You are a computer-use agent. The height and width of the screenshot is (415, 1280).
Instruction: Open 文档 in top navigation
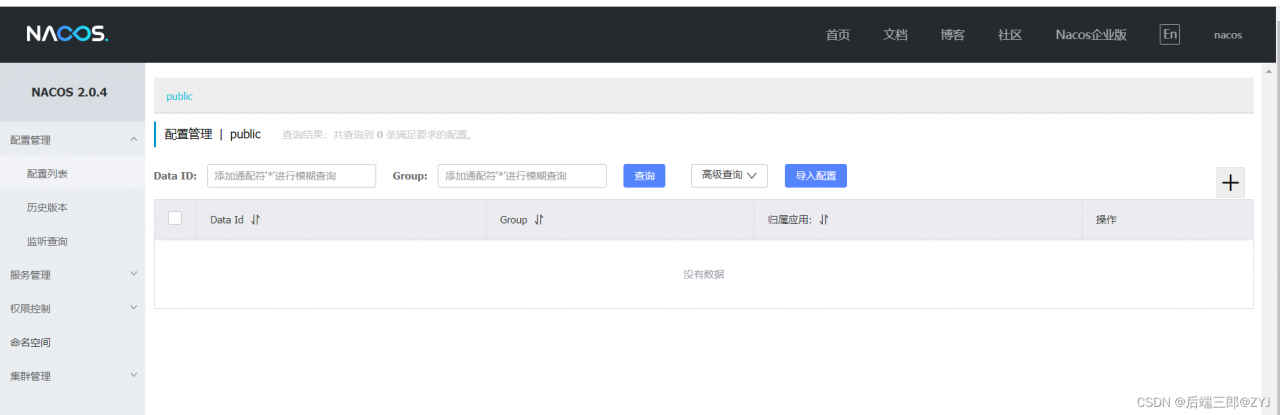click(x=896, y=34)
